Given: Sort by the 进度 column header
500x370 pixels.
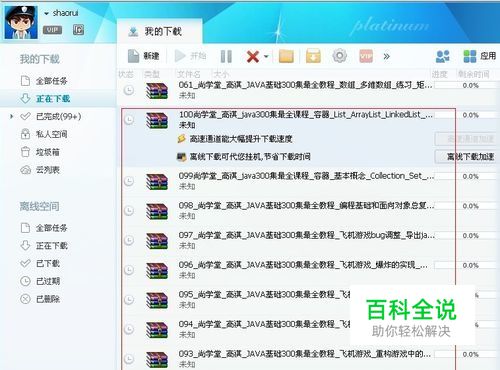Looking at the screenshot, I should (439, 74).
